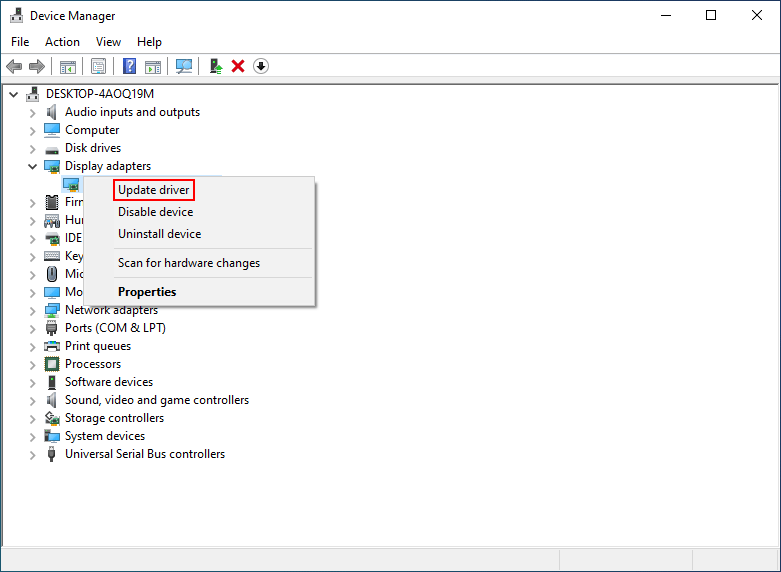The height and width of the screenshot is (572, 781).
Task: Maximize the Device Manager window
Action: (711, 15)
